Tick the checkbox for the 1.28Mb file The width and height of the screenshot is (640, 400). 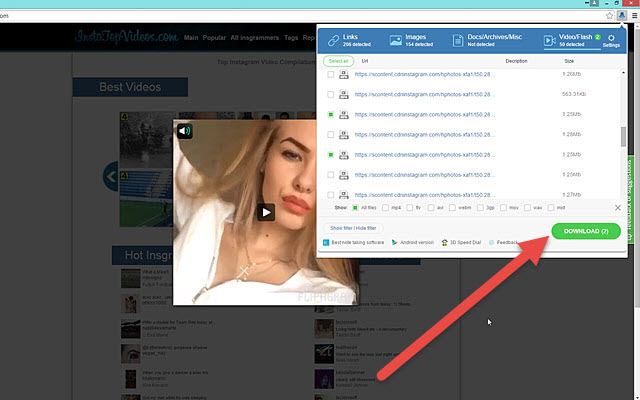coord(331,135)
